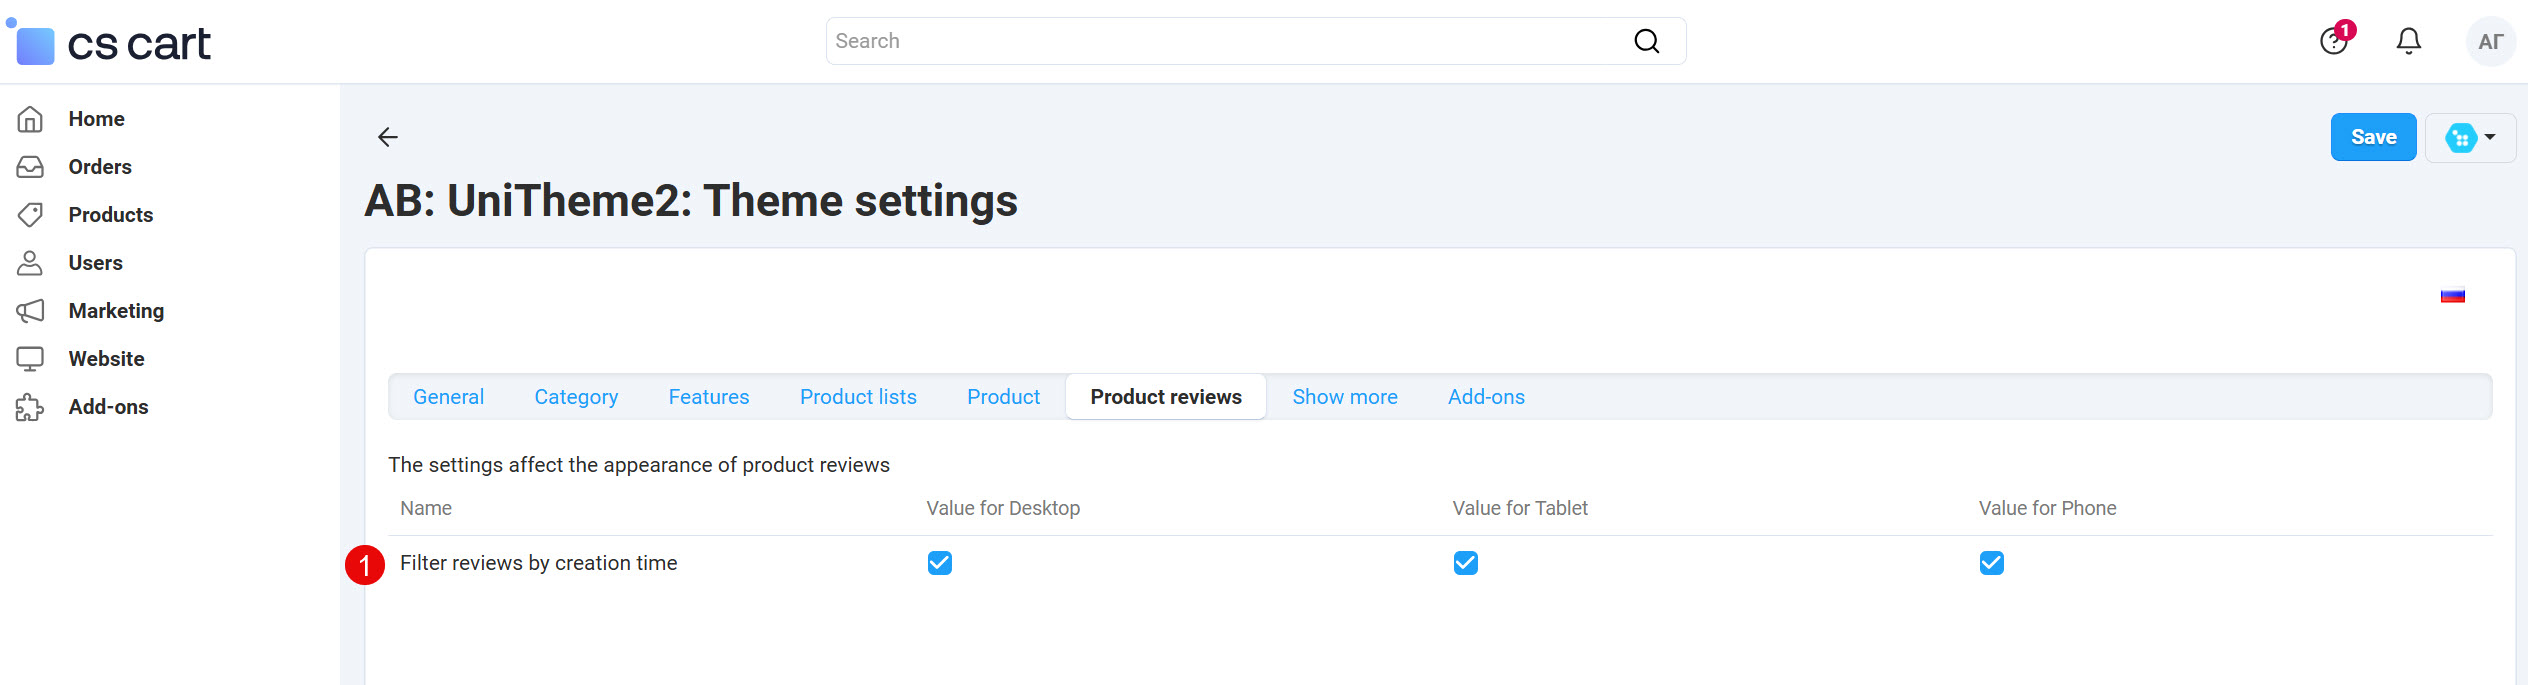Open Home in the sidebar
Viewport: 2528px width, 685px height.
coord(96,119)
